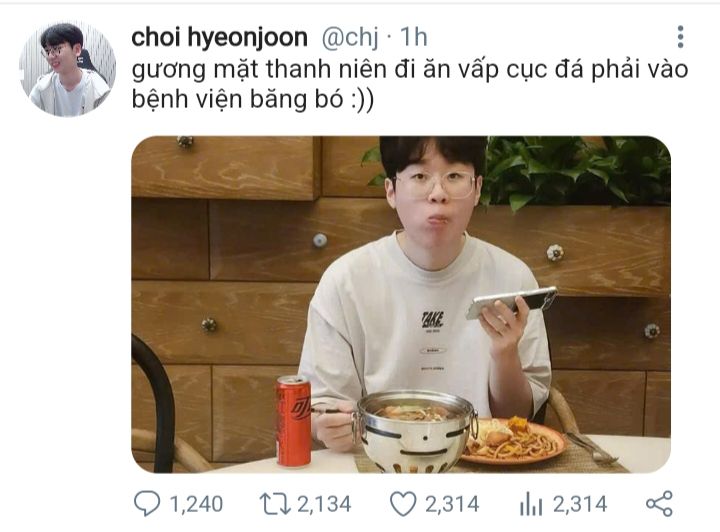The image size is (720, 532).
Task: Open the attached photo of man eating
Action: pyautogui.click(x=401, y=304)
